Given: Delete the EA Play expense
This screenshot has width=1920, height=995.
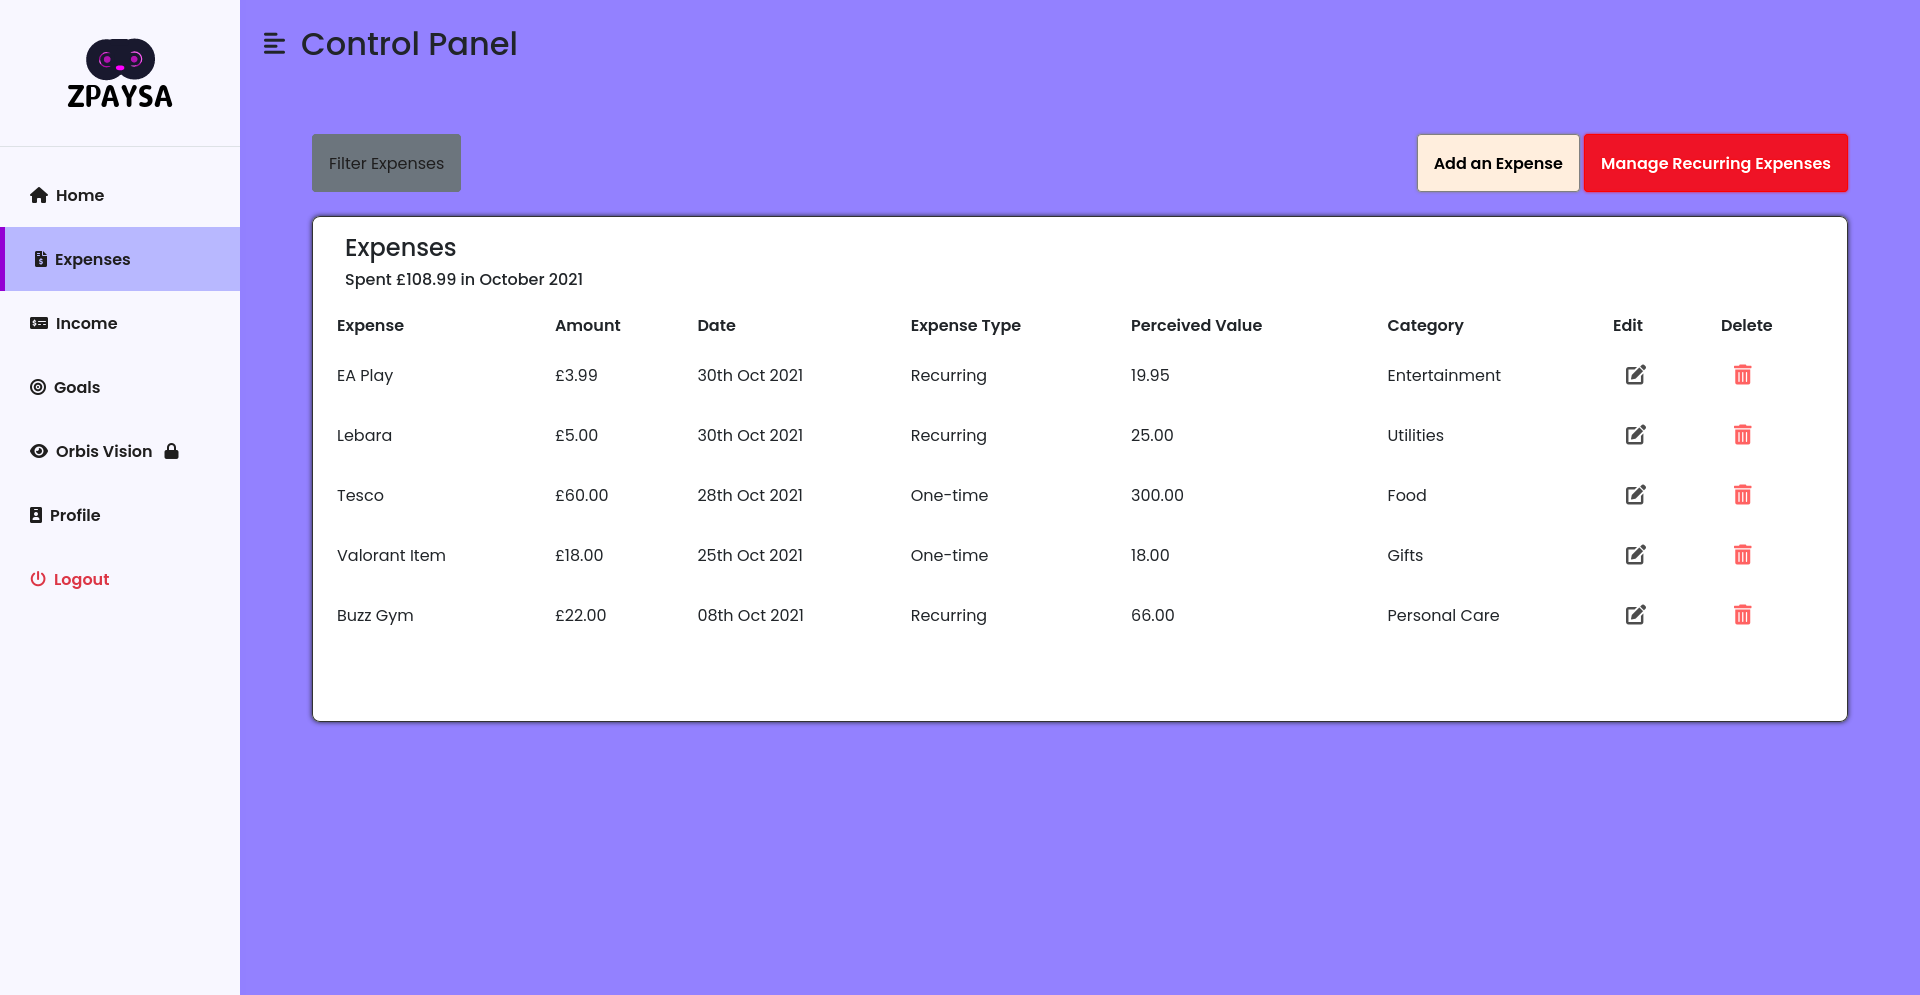Looking at the screenshot, I should point(1742,375).
